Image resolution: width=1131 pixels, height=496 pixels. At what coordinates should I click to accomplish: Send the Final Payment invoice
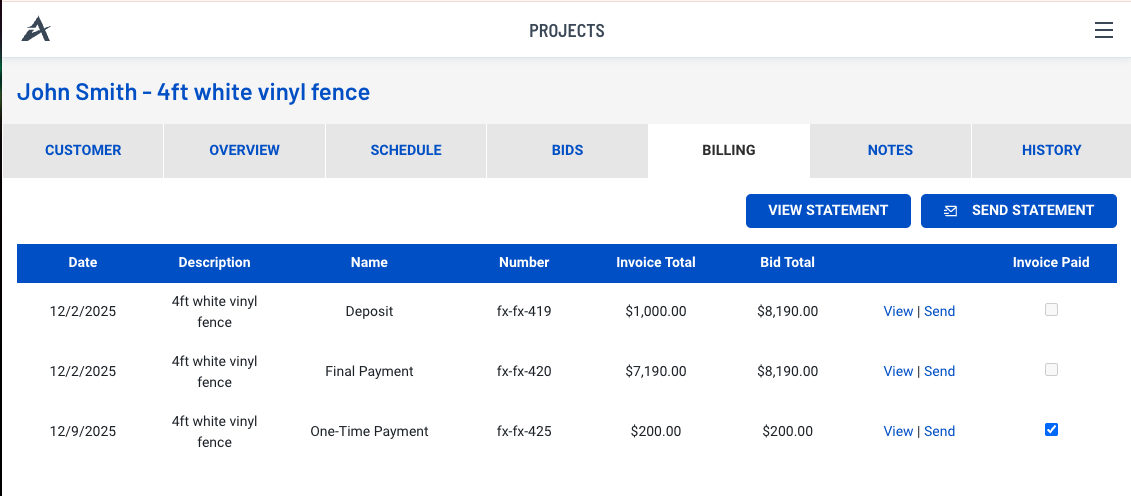coord(939,371)
